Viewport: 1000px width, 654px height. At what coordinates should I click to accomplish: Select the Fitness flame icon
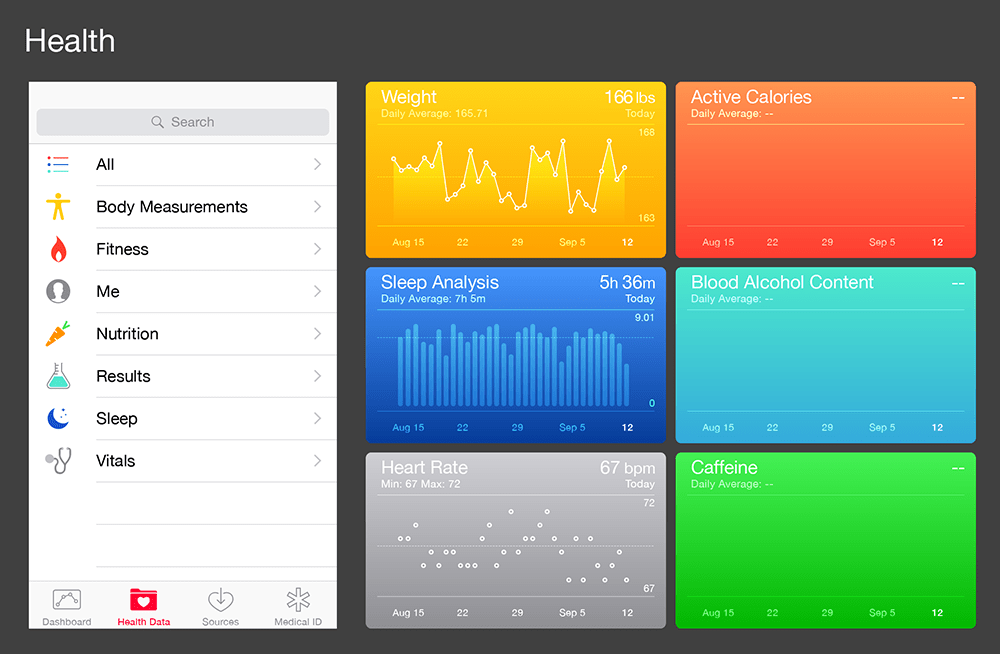(58, 249)
